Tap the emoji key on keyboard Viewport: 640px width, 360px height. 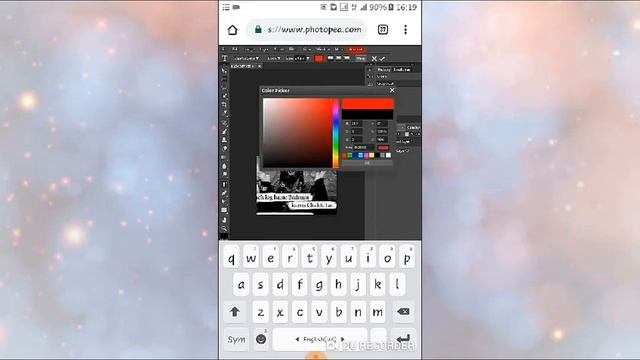[261, 339]
